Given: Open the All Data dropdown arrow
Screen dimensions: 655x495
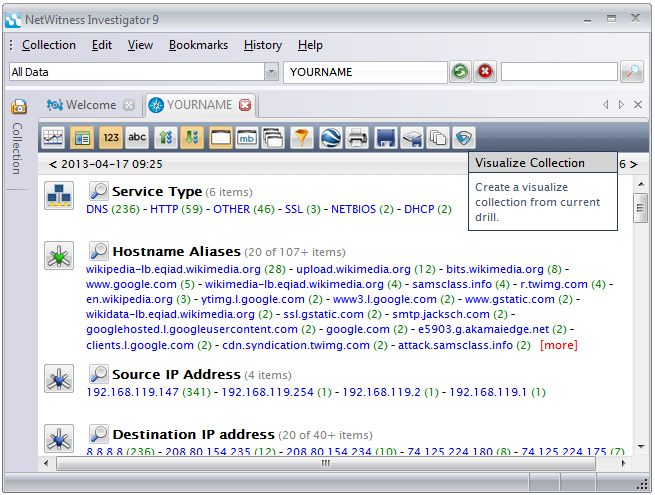Looking at the screenshot, I should click(271, 72).
